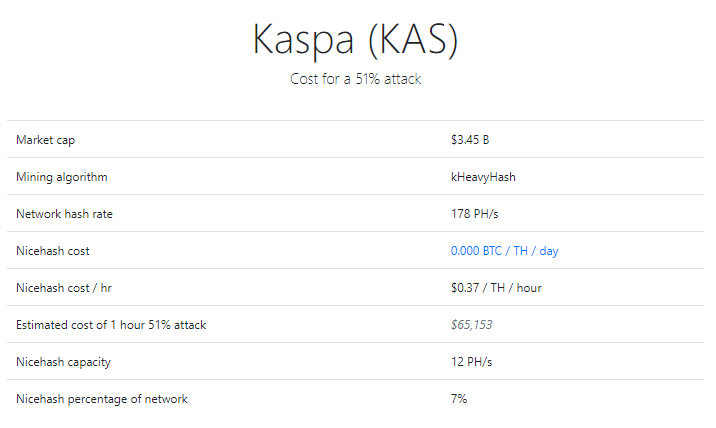Click the $0.37 / TH / hour value
The width and height of the screenshot is (716, 428).
point(496,288)
